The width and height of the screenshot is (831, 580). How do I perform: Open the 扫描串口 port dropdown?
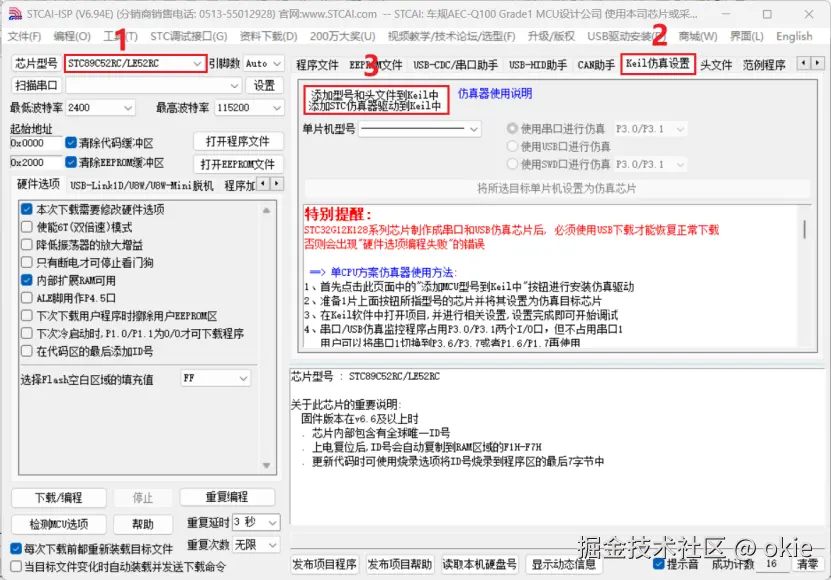[153, 85]
